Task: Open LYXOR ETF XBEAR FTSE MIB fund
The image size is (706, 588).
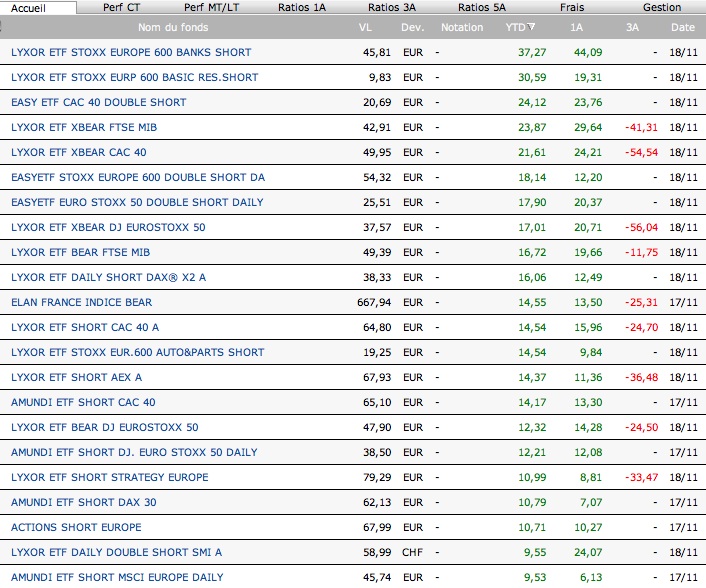Action: coord(84,127)
